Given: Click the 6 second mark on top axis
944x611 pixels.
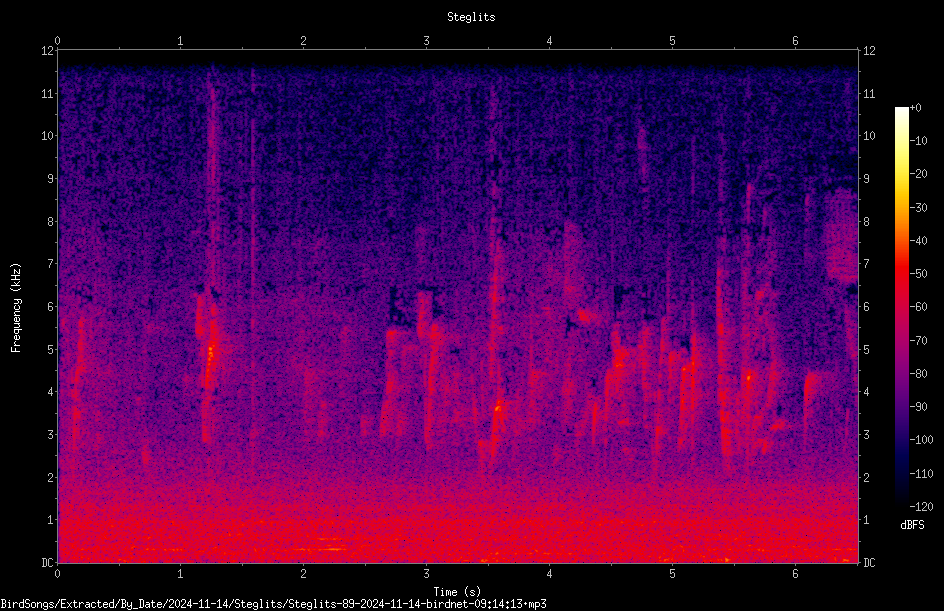Looking at the screenshot, I should point(795,41).
